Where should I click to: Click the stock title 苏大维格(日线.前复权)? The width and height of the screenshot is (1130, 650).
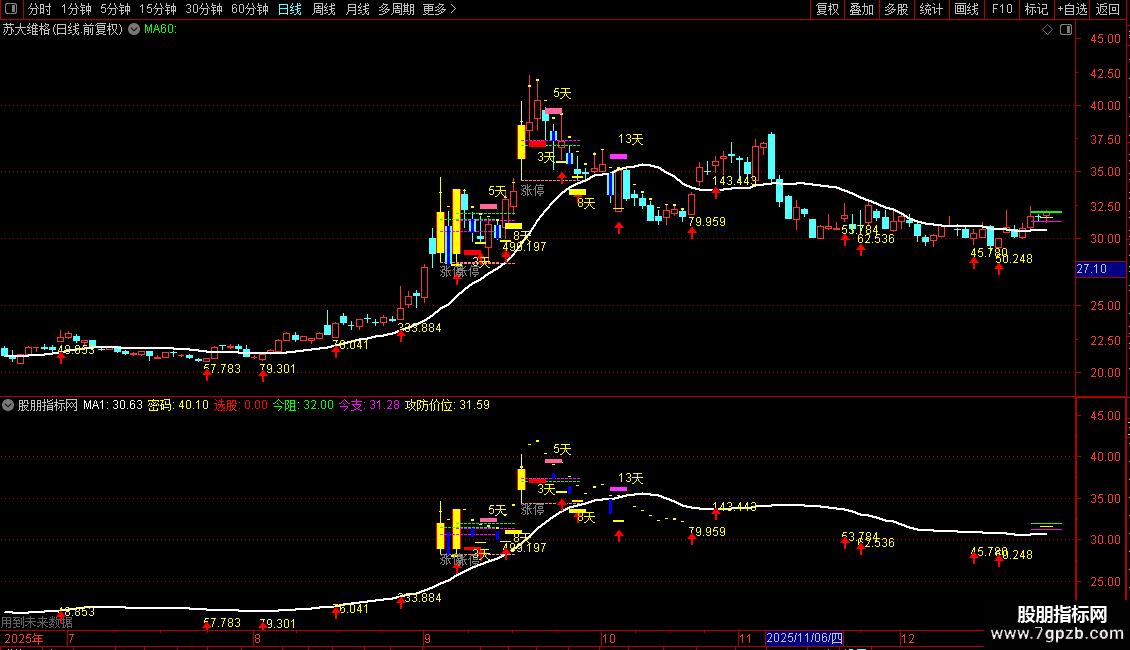click(x=63, y=30)
